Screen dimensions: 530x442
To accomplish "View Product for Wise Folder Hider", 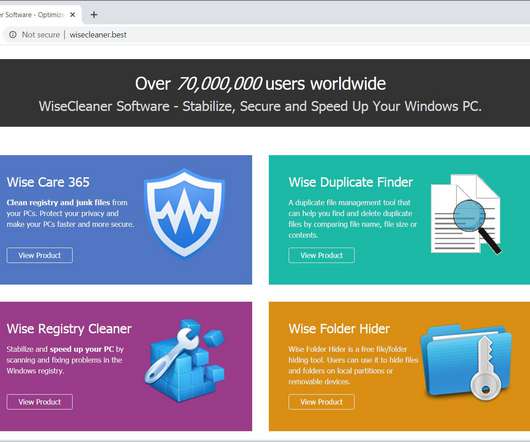I will (321, 402).
